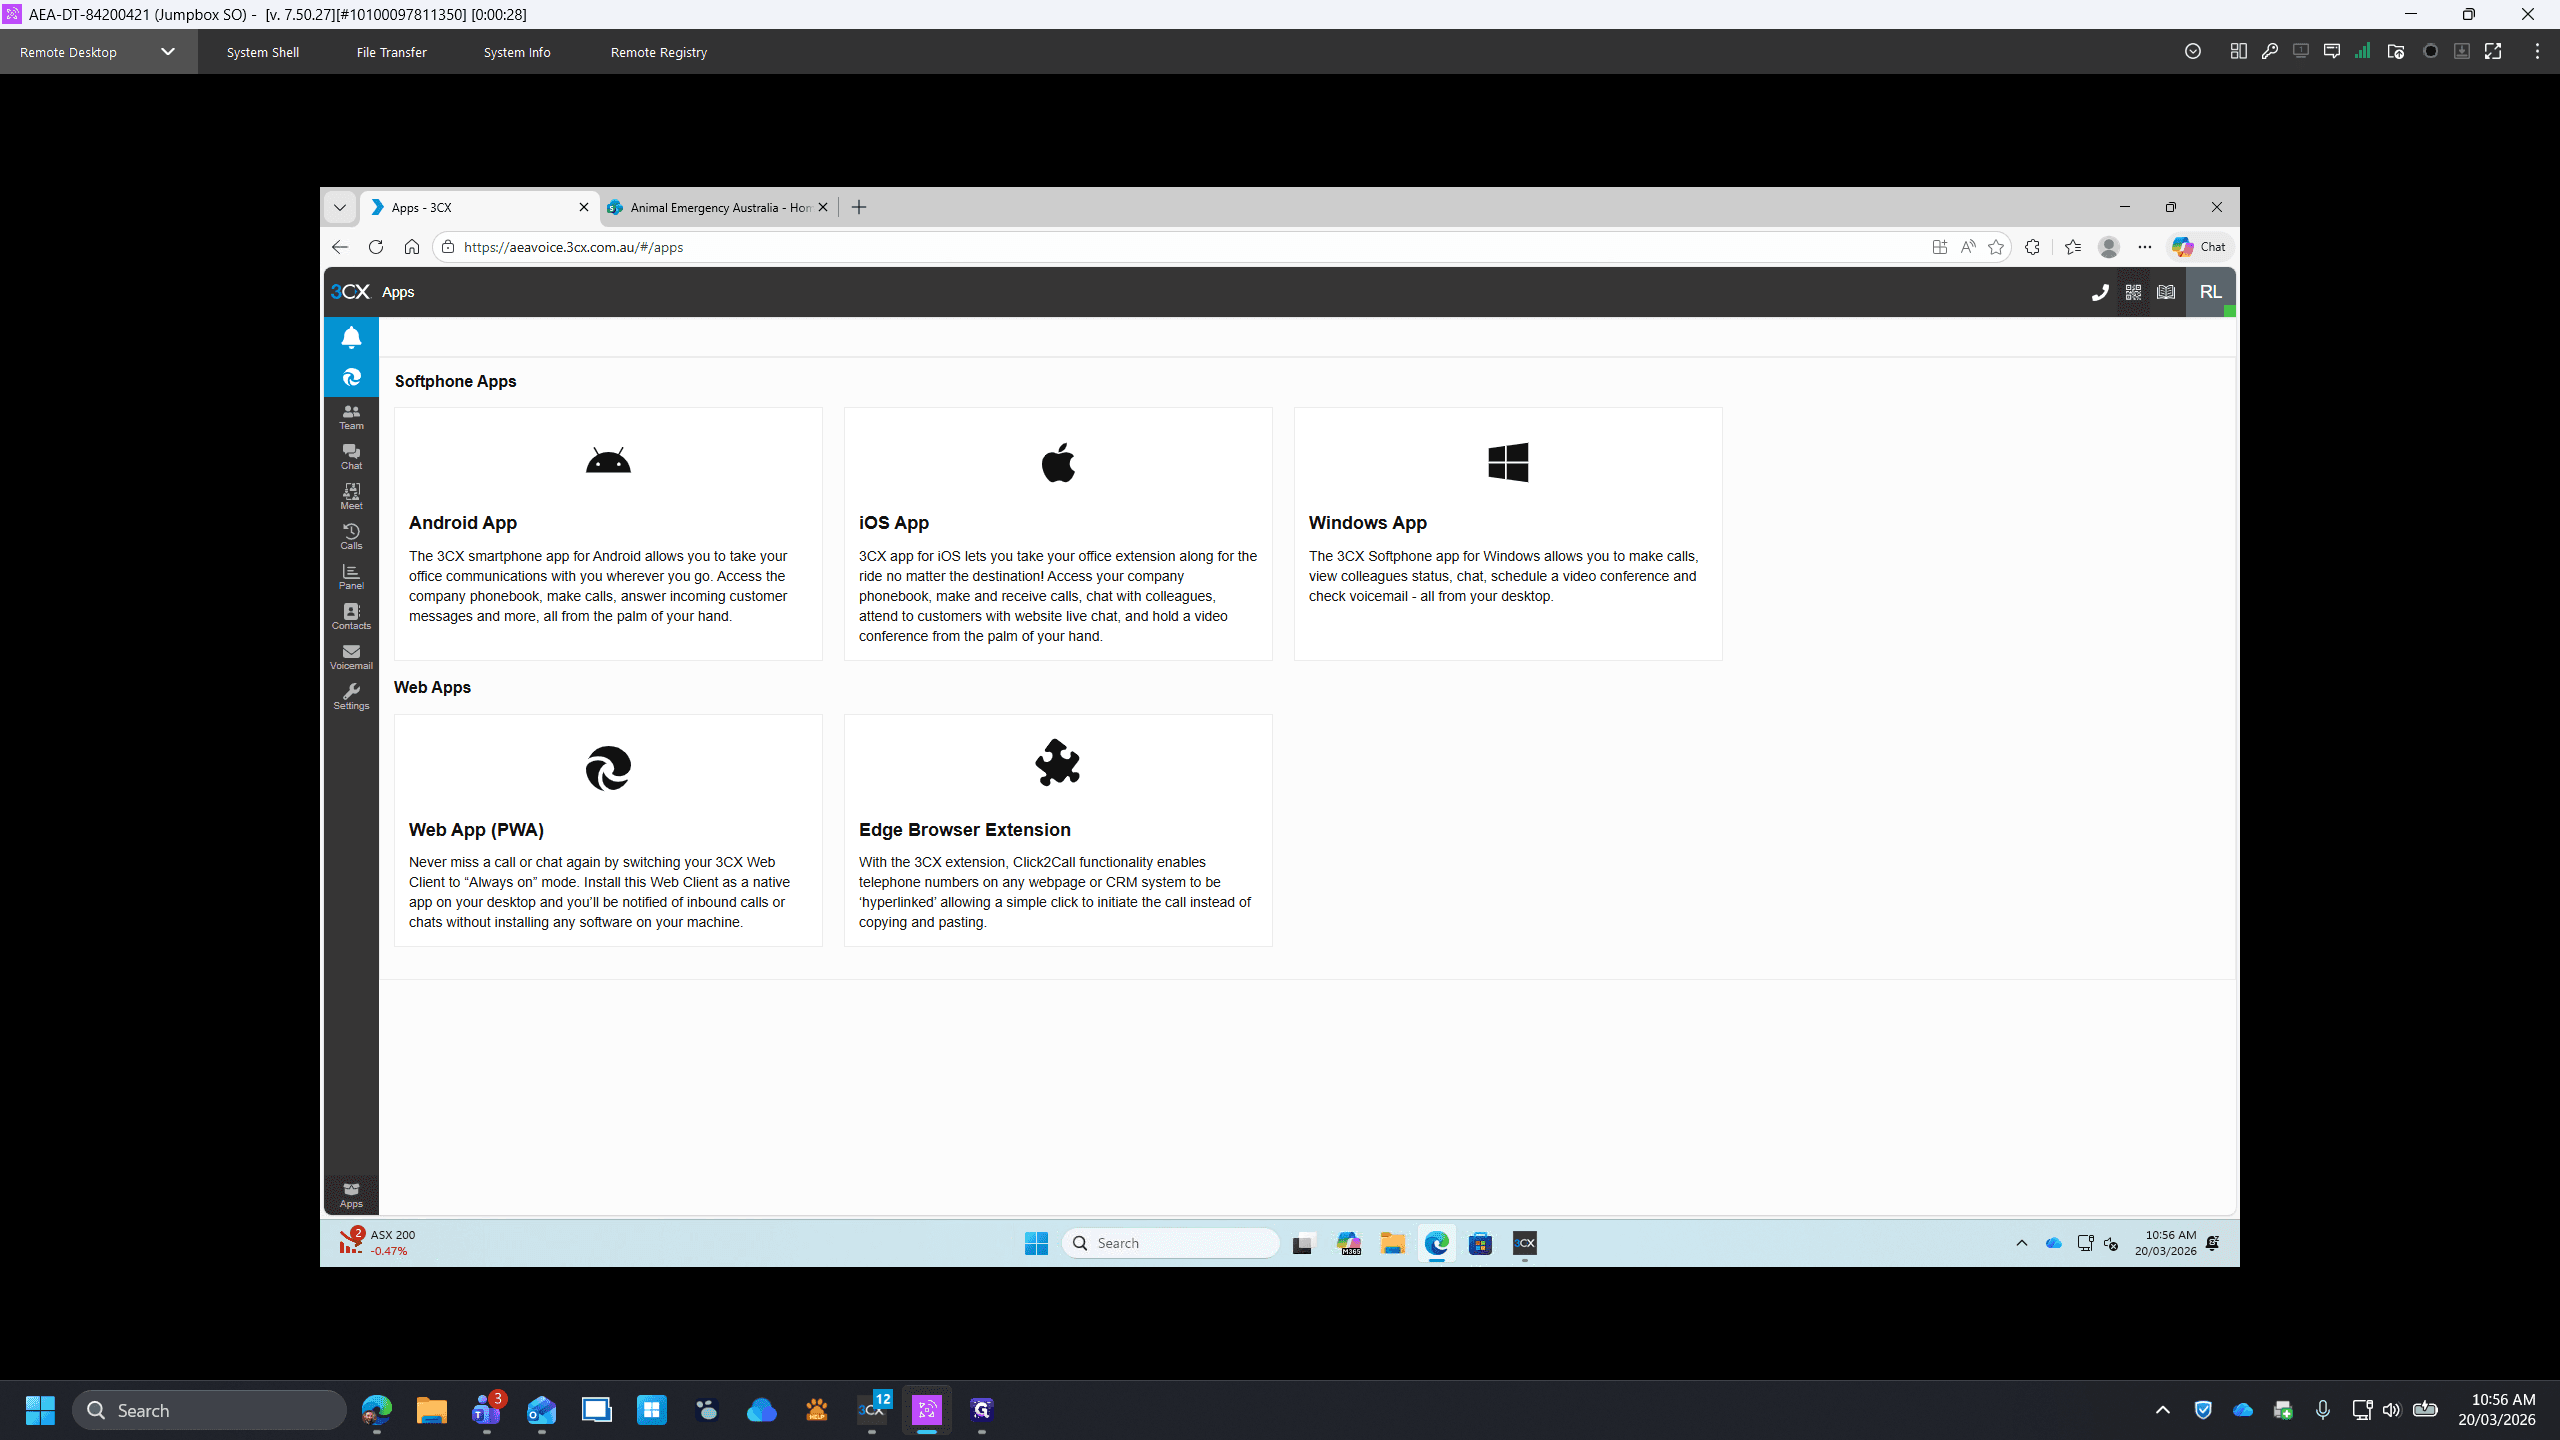Open the System Shell tab

pyautogui.click(x=263, y=52)
